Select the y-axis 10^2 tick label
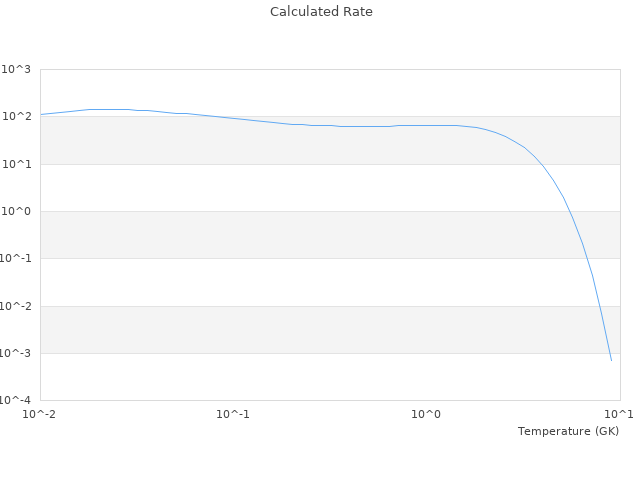 [x=16, y=117]
